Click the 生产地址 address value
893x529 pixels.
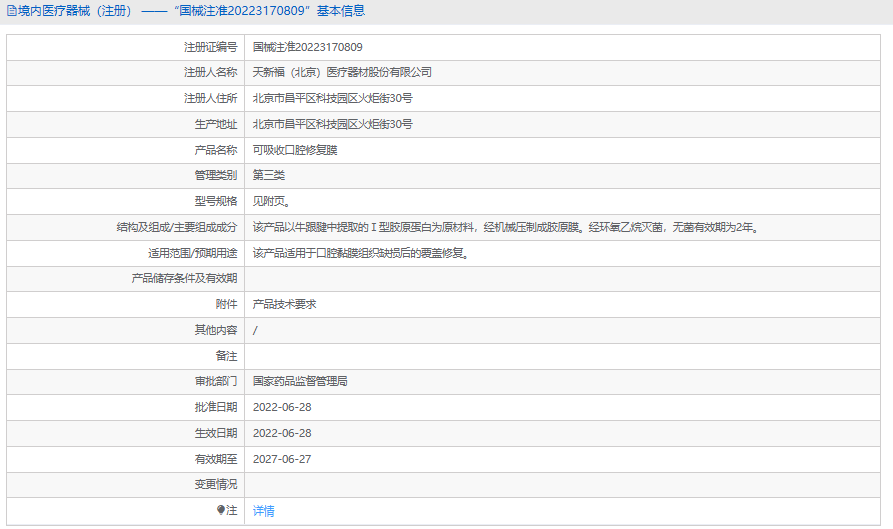tap(333, 124)
